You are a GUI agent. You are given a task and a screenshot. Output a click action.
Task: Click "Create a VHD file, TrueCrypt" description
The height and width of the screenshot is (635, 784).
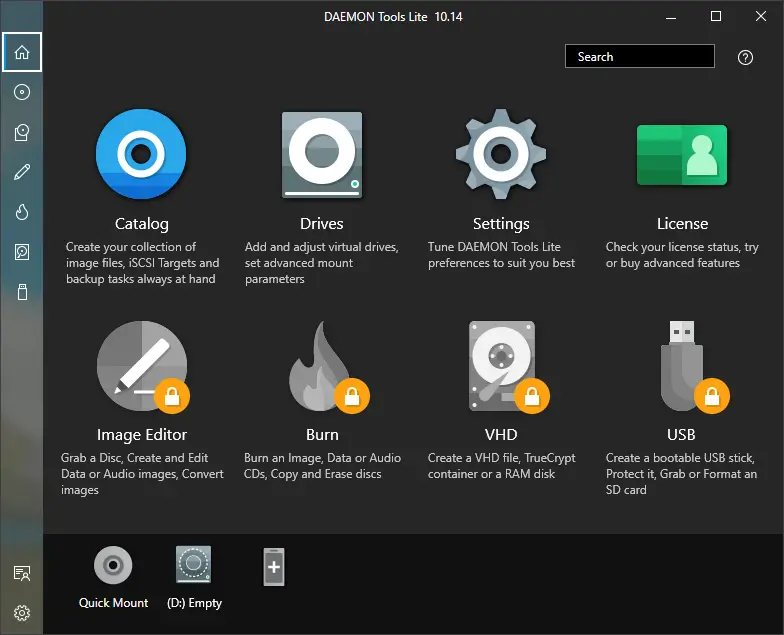click(502, 458)
